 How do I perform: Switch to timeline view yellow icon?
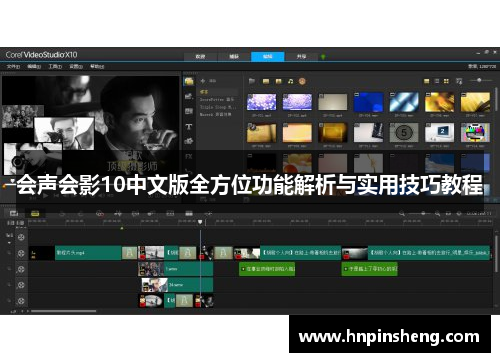pos(35,213)
